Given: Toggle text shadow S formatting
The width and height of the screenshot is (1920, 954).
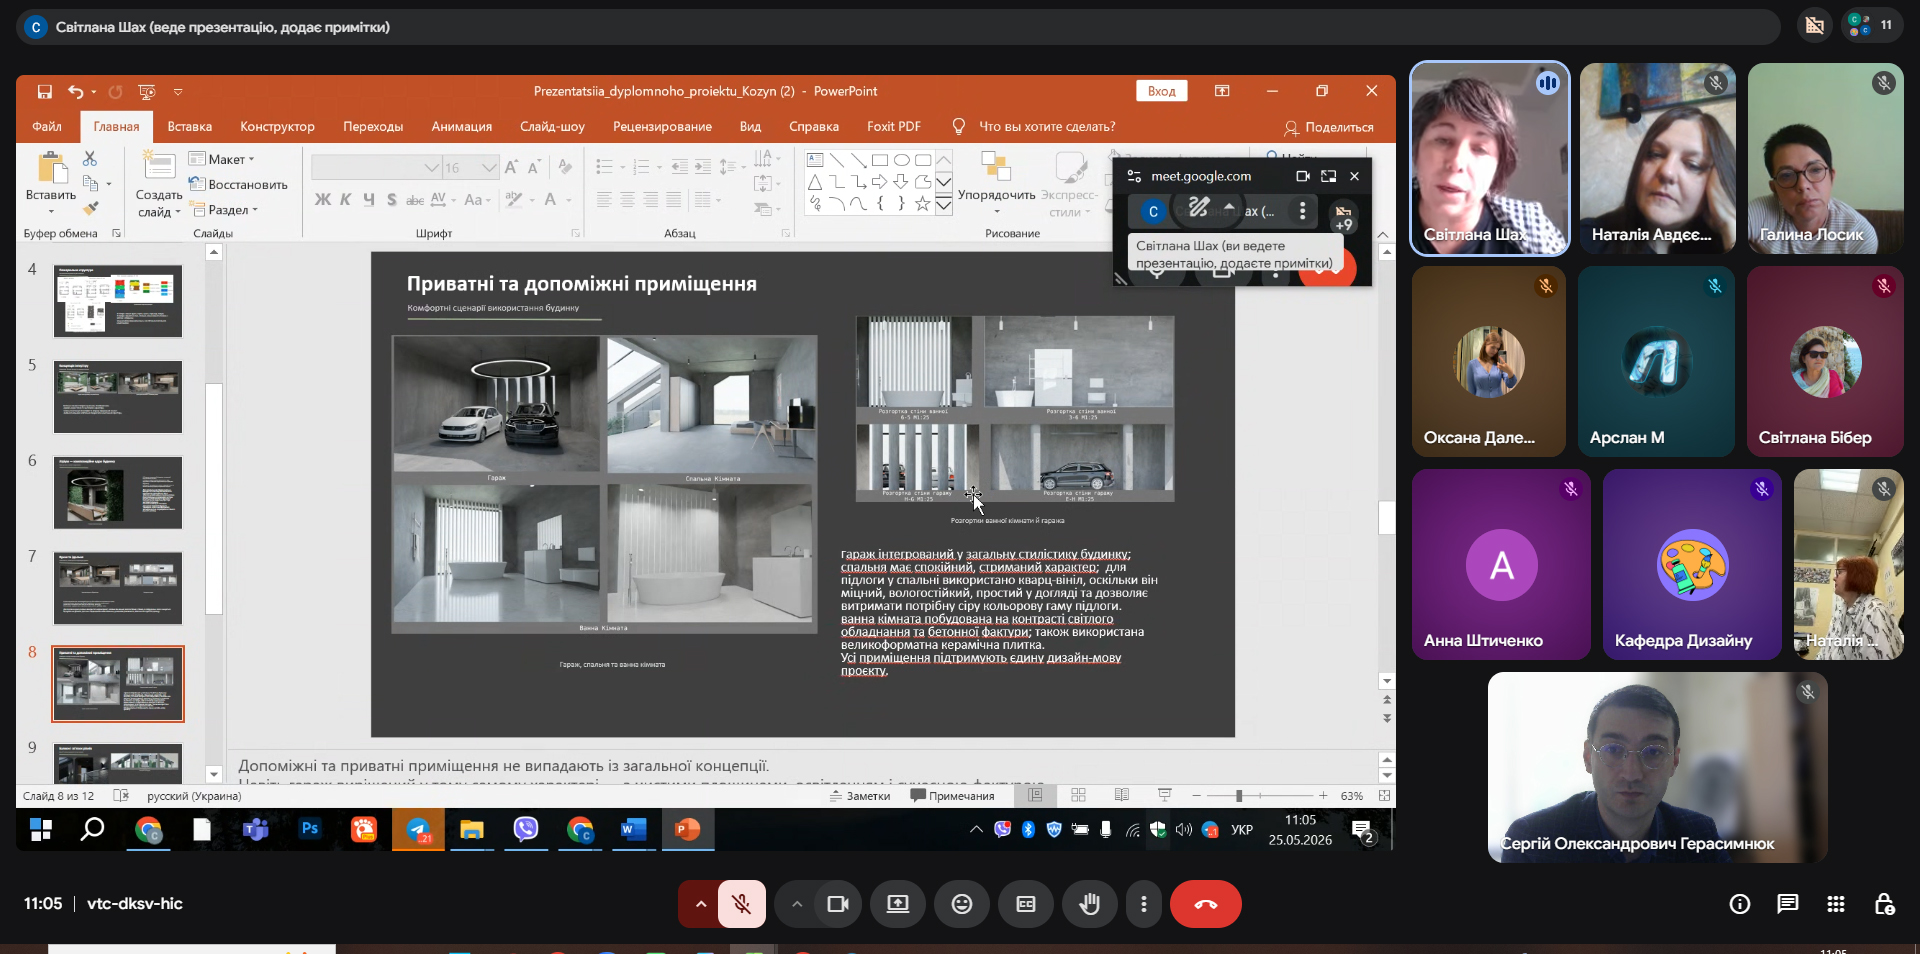Looking at the screenshot, I should click(392, 200).
